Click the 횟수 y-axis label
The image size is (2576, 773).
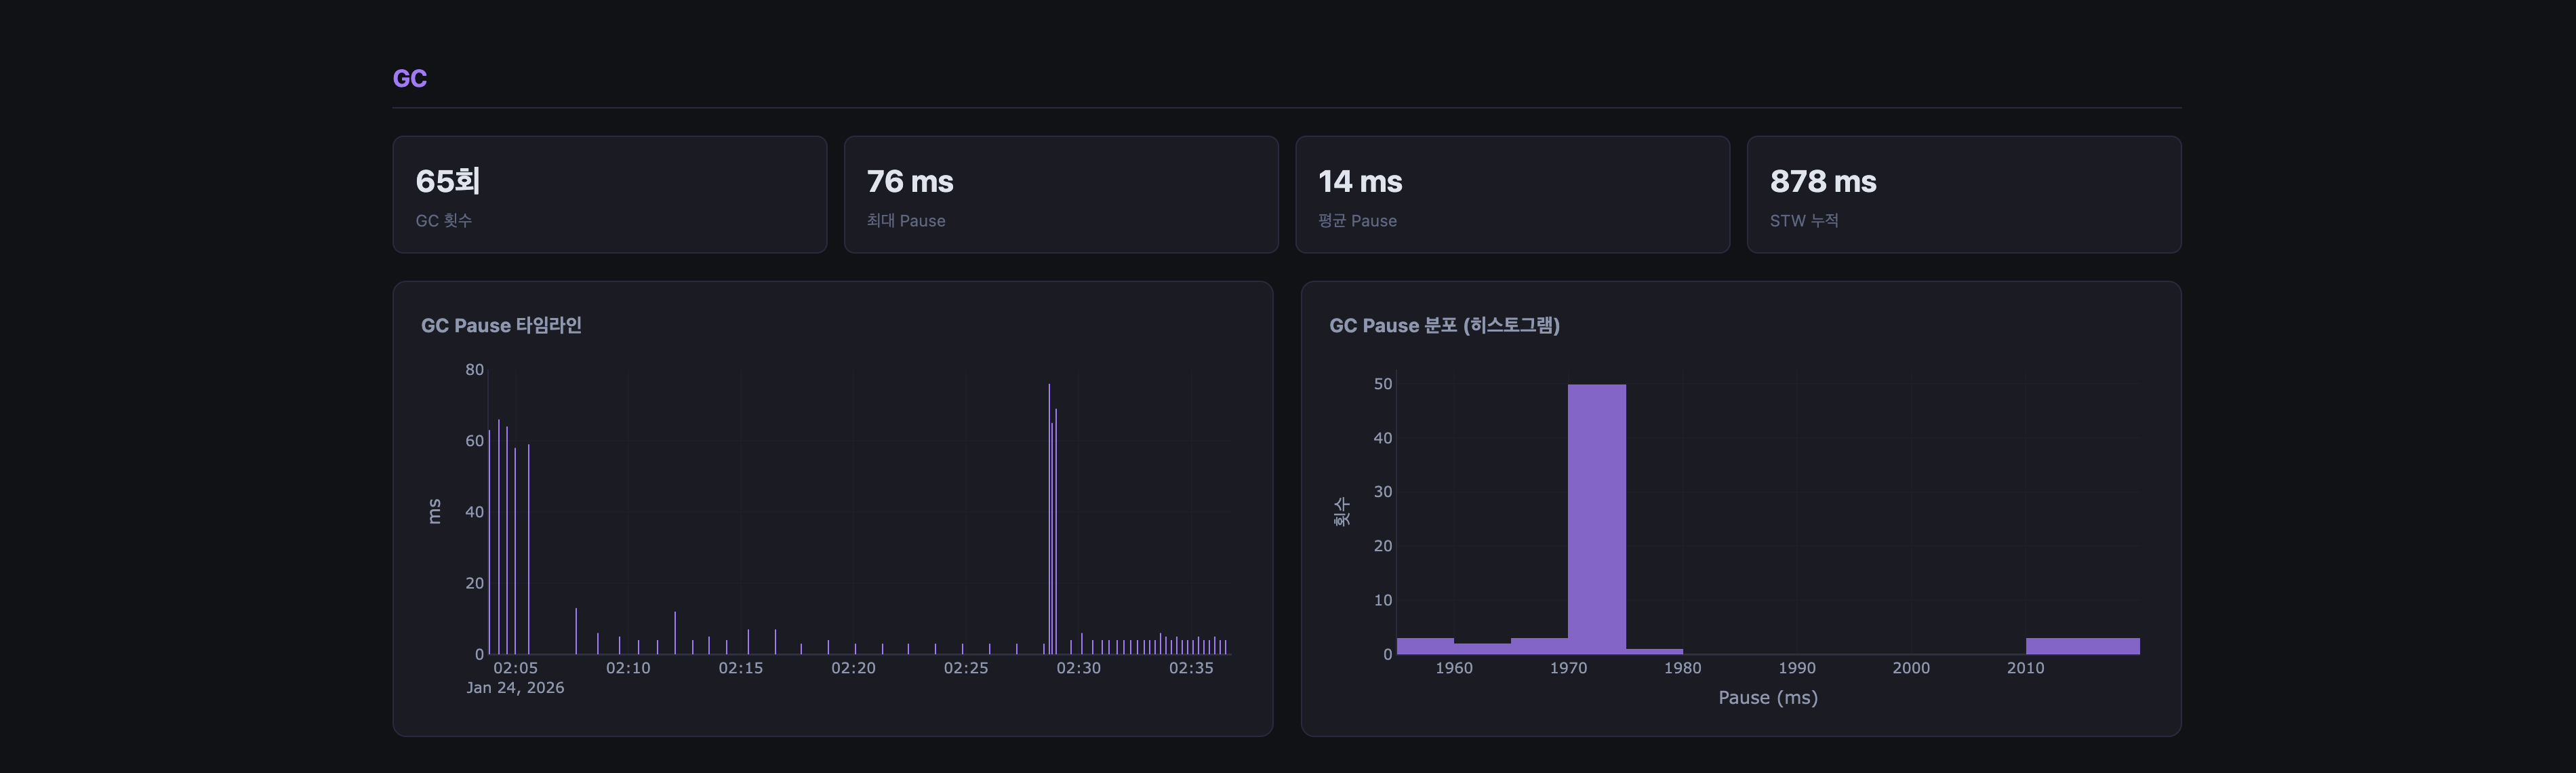coord(1342,512)
